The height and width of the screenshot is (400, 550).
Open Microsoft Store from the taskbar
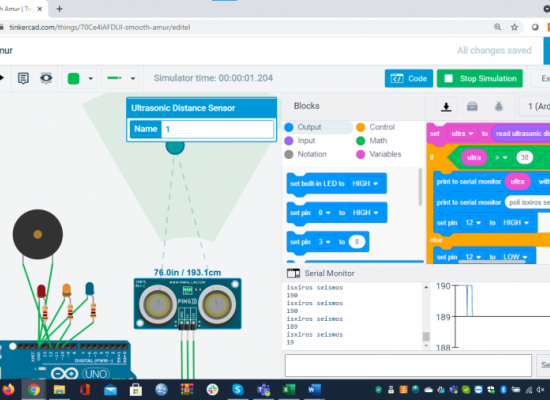click(x=136, y=390)
